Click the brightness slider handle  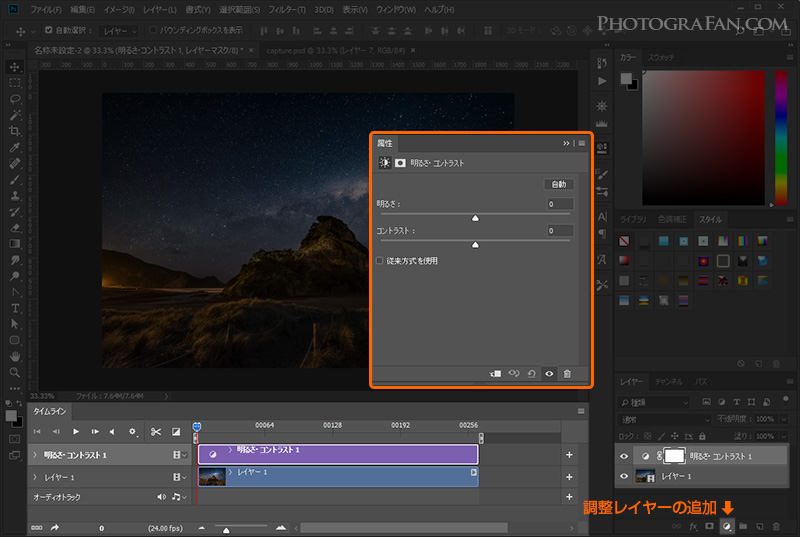coord(475,218)
